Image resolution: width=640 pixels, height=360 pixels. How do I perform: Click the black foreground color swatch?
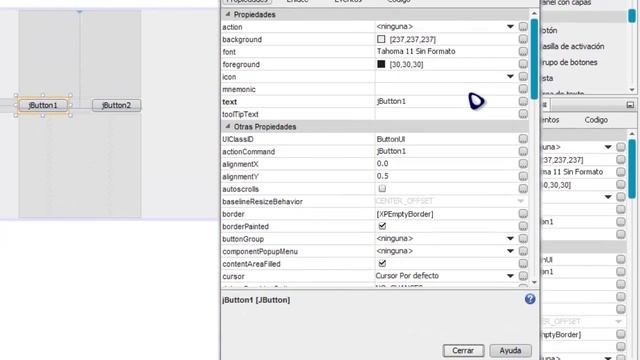pos(381,64)
